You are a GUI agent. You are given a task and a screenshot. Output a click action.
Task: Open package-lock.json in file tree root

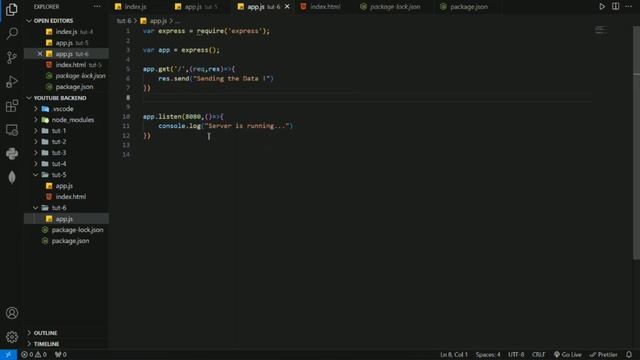pyautogui.click(x=67, y=230)
